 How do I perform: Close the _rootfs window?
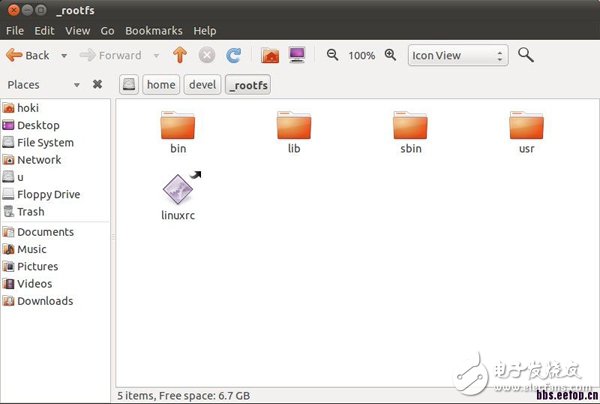click(13, 10)
